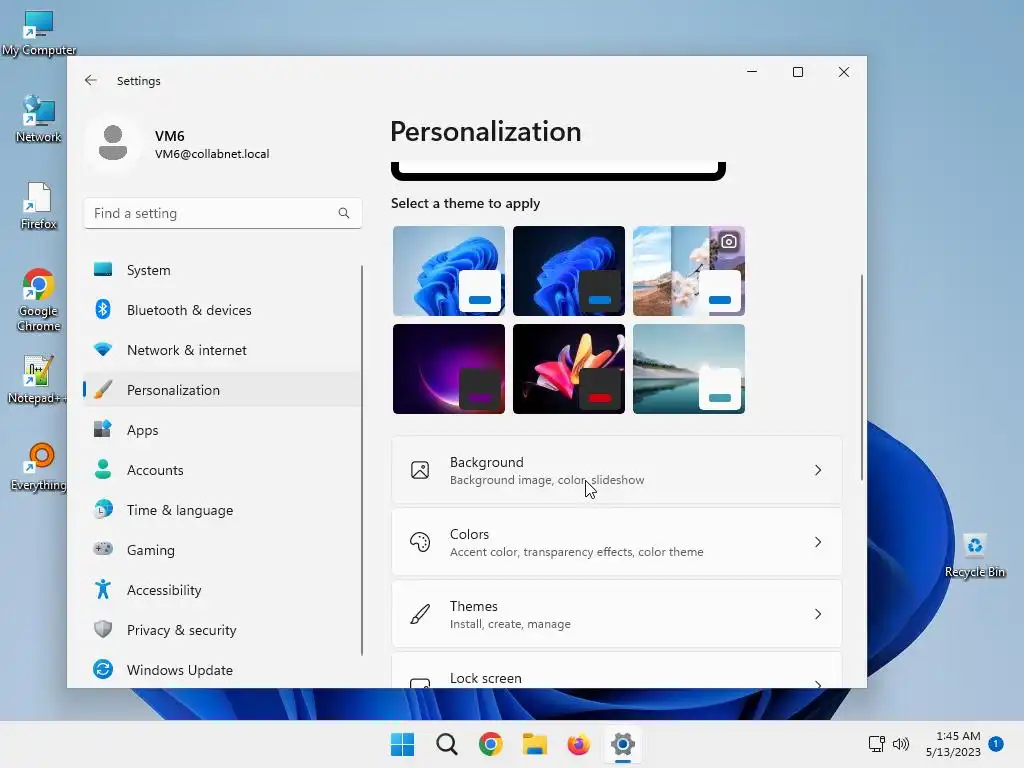This screenshot has height=768, width=1024.
Task: Select the Notepad++ desktop shortcut
Action: click(x=37, y=379)
